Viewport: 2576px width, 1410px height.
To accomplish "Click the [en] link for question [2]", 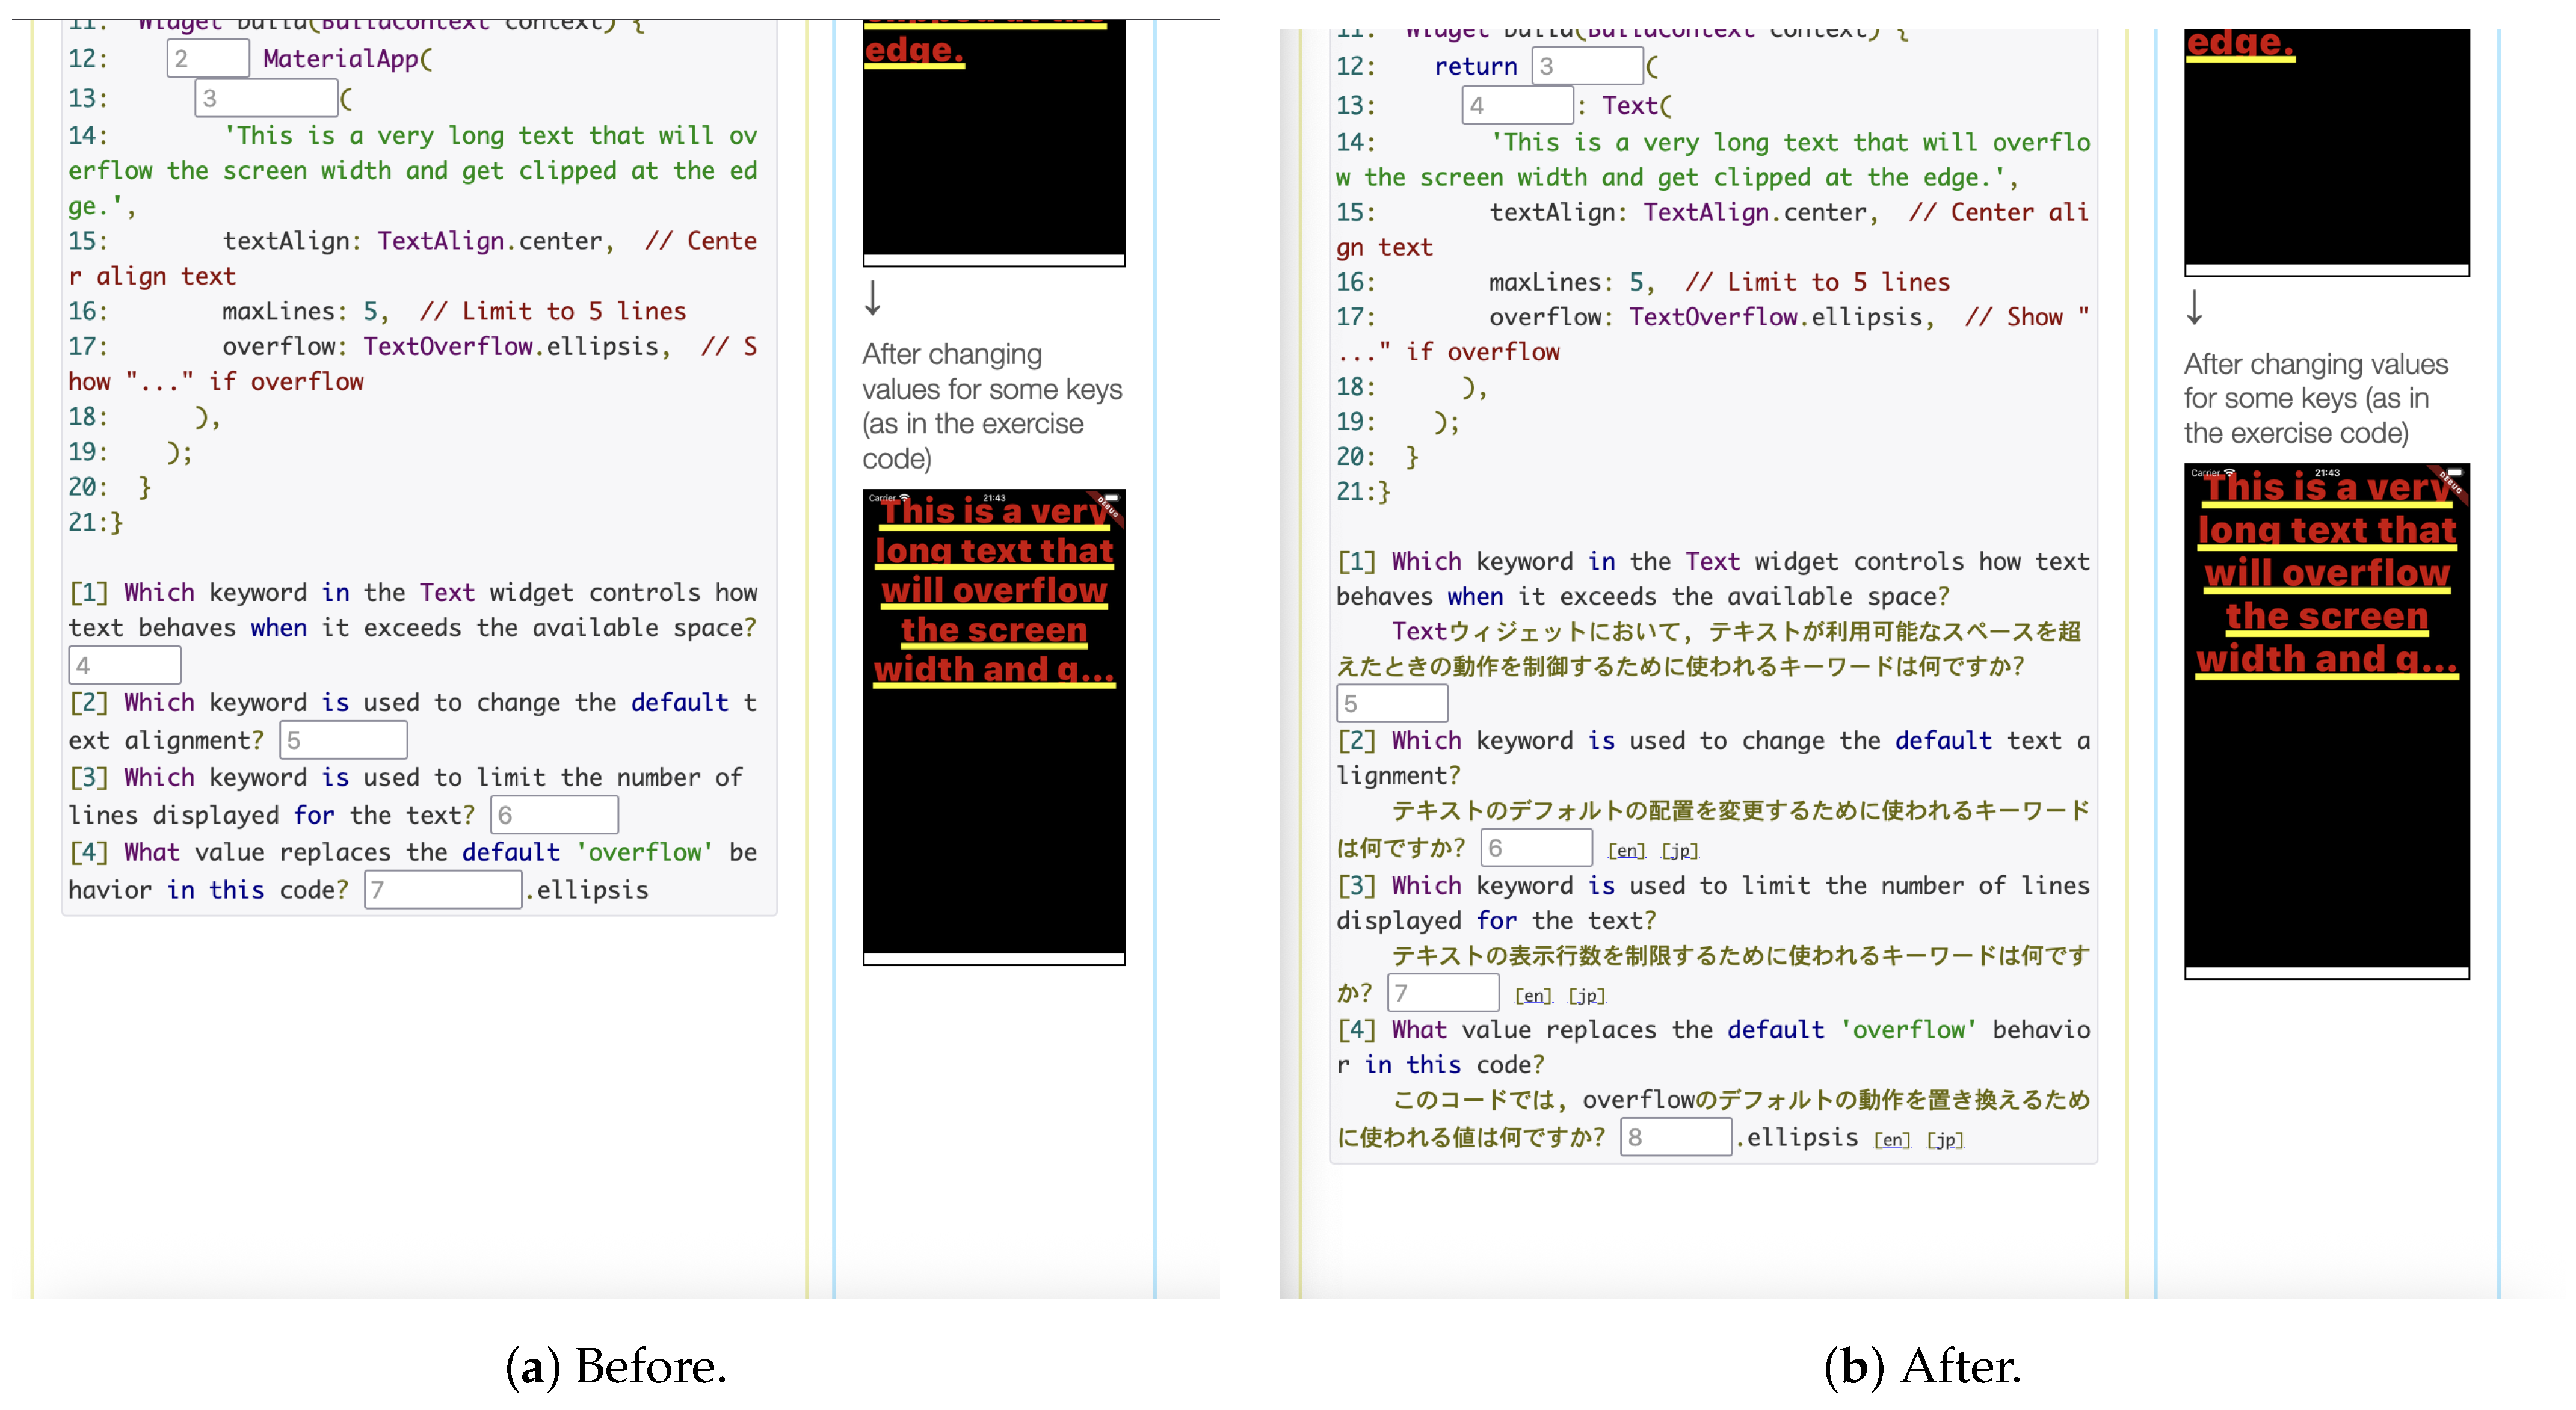I will pyautogui.click(x=1626, y=851).
